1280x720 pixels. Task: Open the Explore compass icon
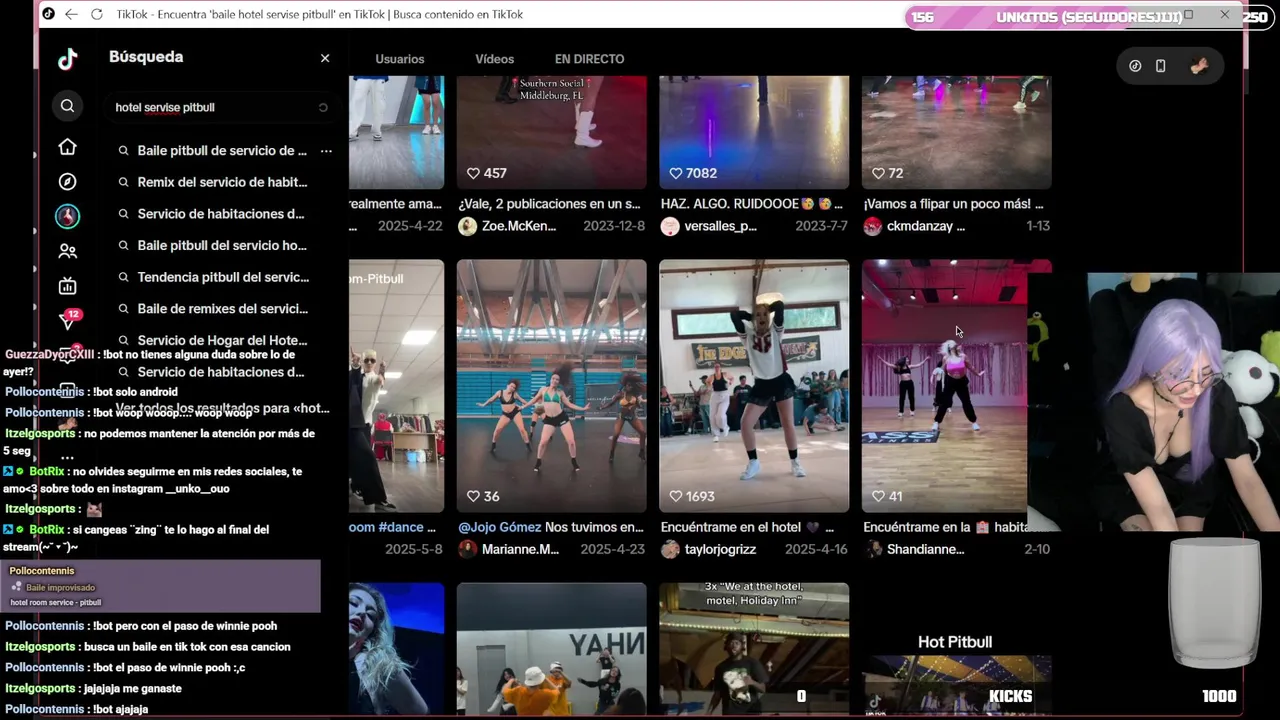click(67, 182)
